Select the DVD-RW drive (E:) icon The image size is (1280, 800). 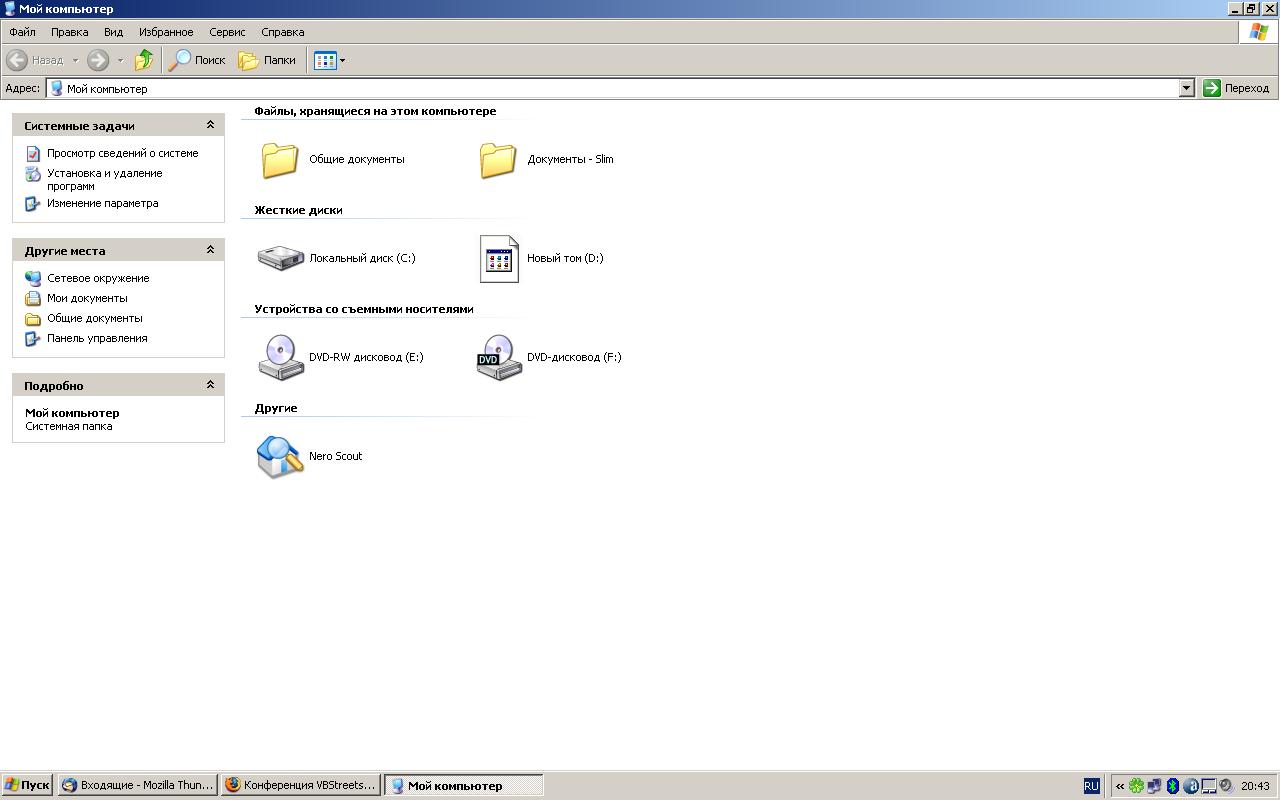pos(280,357)
